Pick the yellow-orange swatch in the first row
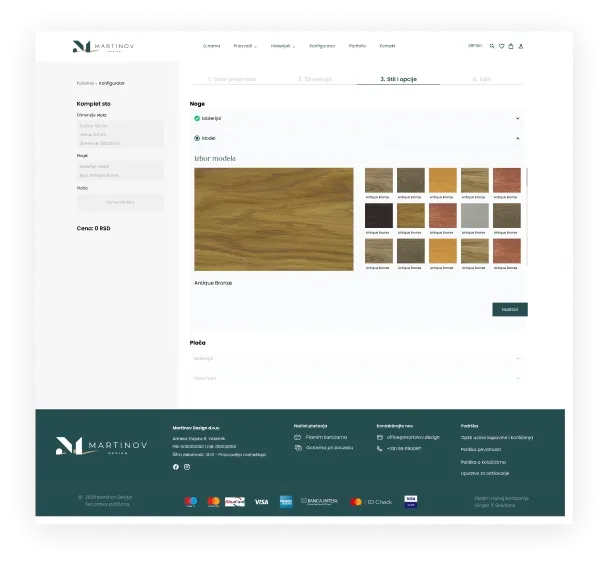 [443, 180]
